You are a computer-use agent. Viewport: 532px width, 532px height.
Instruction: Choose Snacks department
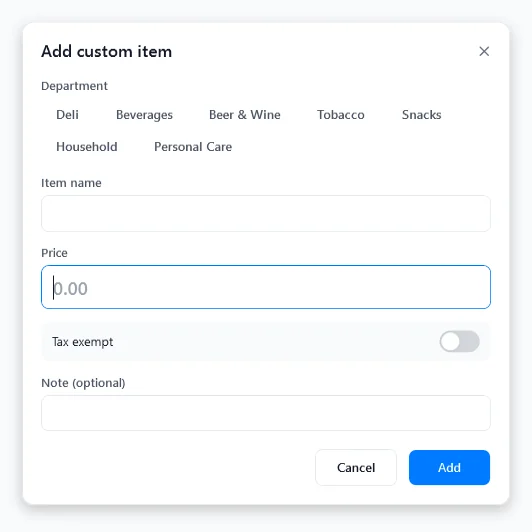click(421, 115)
